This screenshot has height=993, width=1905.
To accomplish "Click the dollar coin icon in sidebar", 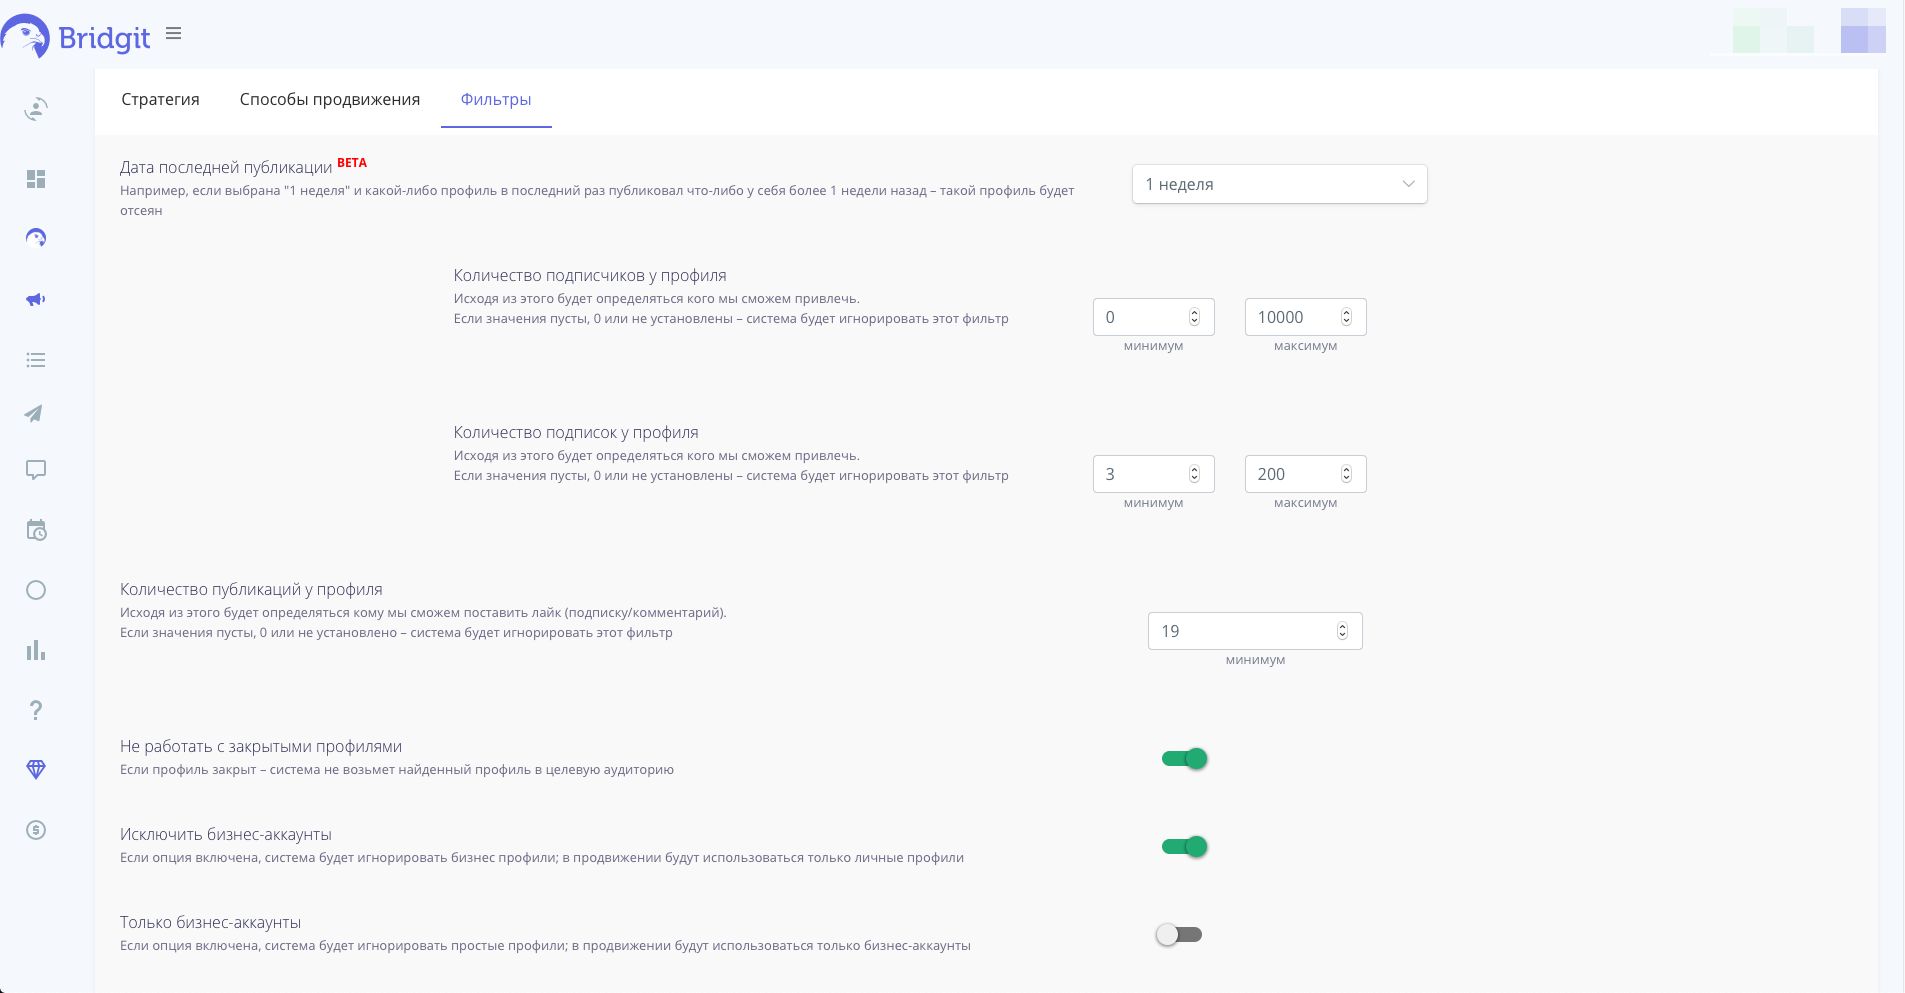I will pos(36,830).
